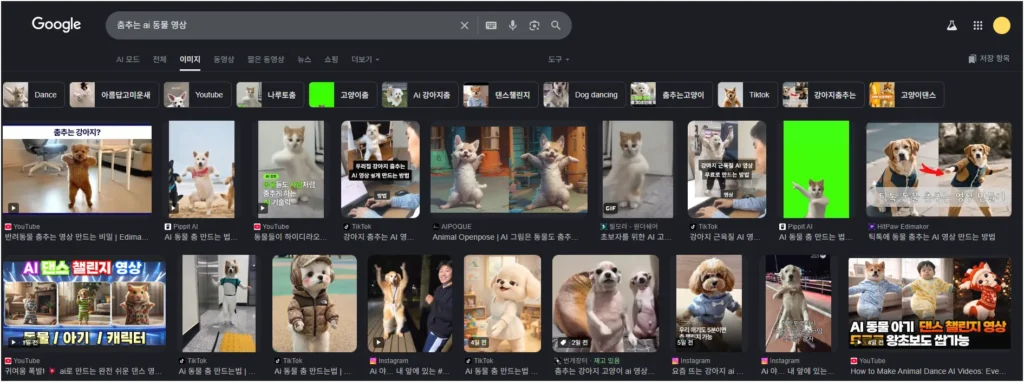
Task: Click the Google logo
Action: [x=56, y=25]
